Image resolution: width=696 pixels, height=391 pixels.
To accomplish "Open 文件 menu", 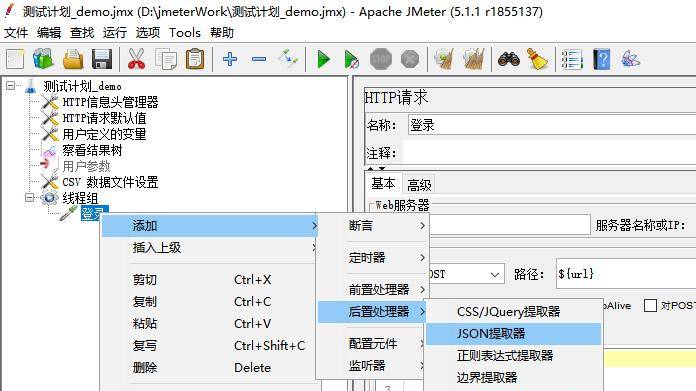I will pos(16,32).
